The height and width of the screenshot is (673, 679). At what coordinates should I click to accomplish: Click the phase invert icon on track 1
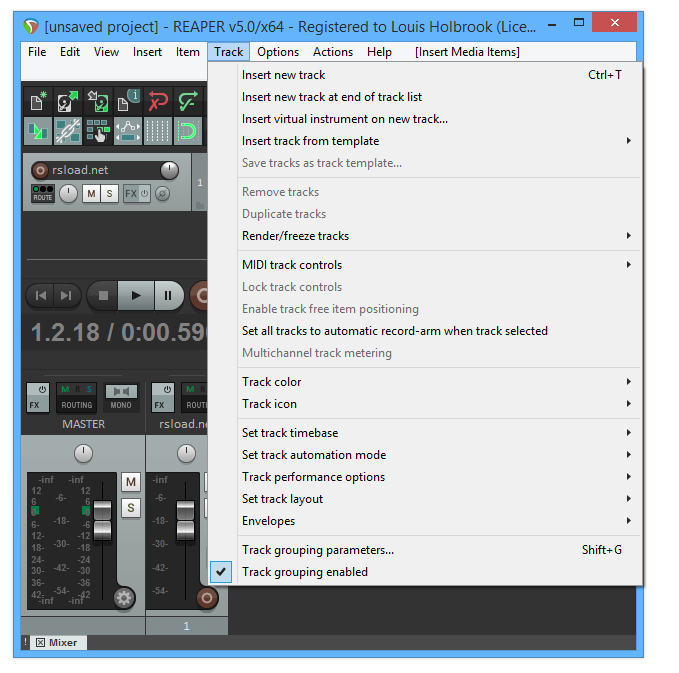point(162,194)
